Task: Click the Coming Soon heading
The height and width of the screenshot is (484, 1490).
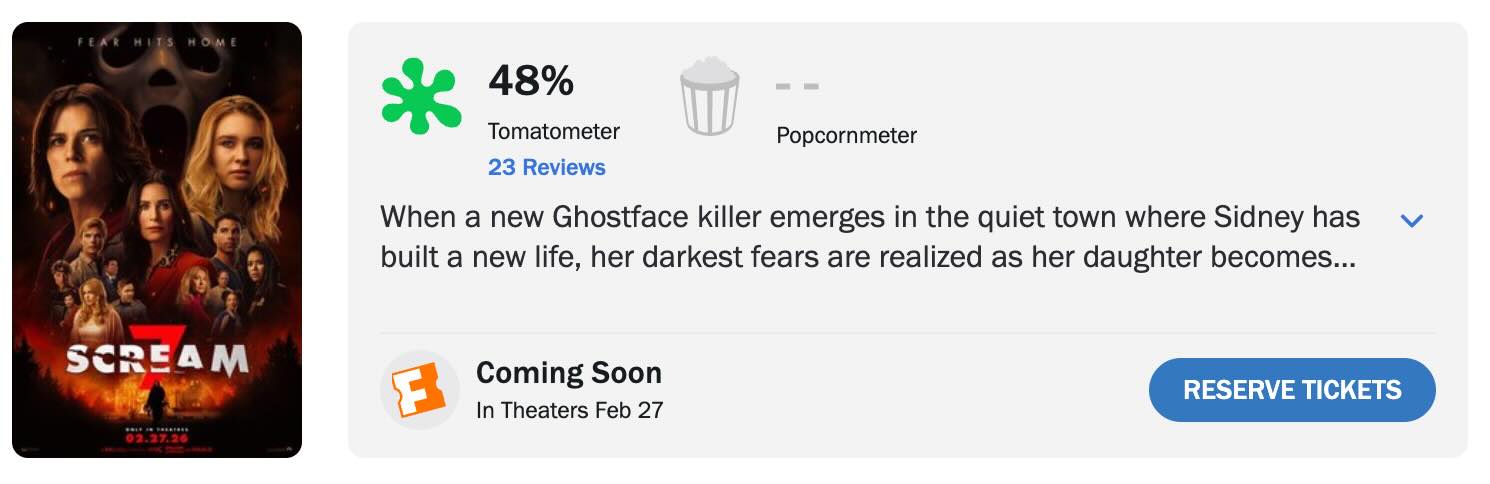Action: [568, 373]
